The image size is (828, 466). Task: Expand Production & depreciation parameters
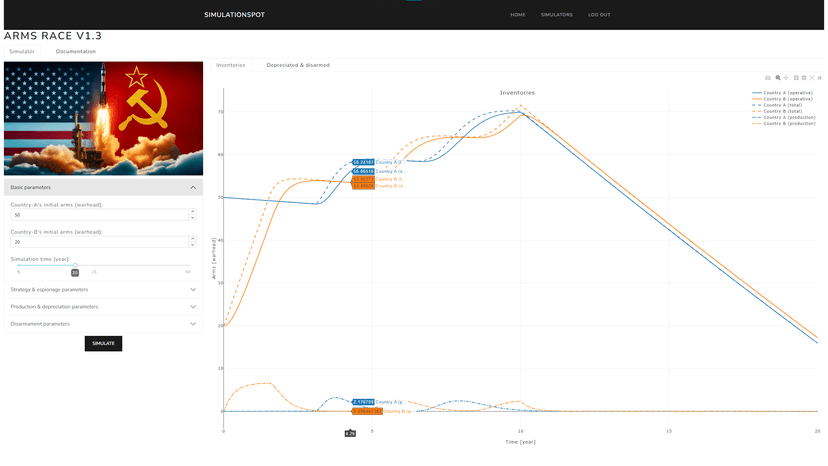[103, 307]
